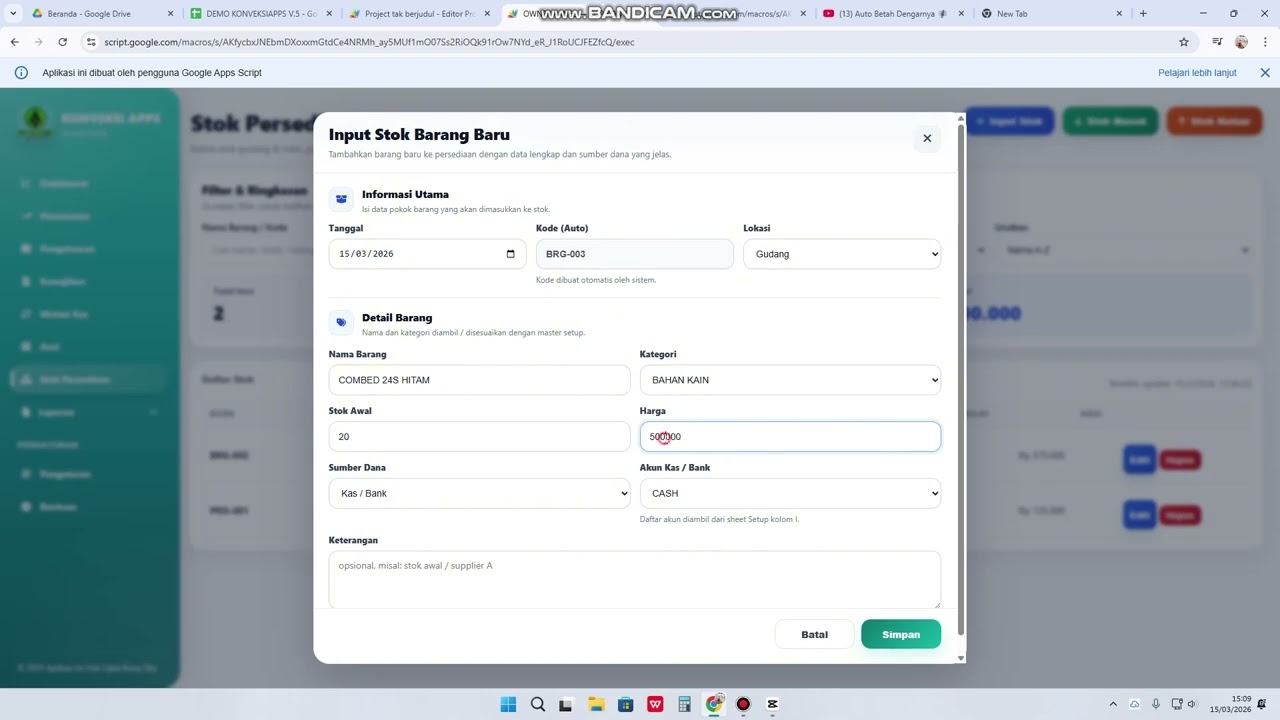Open Task View in the taskbar

coord(566,704)
